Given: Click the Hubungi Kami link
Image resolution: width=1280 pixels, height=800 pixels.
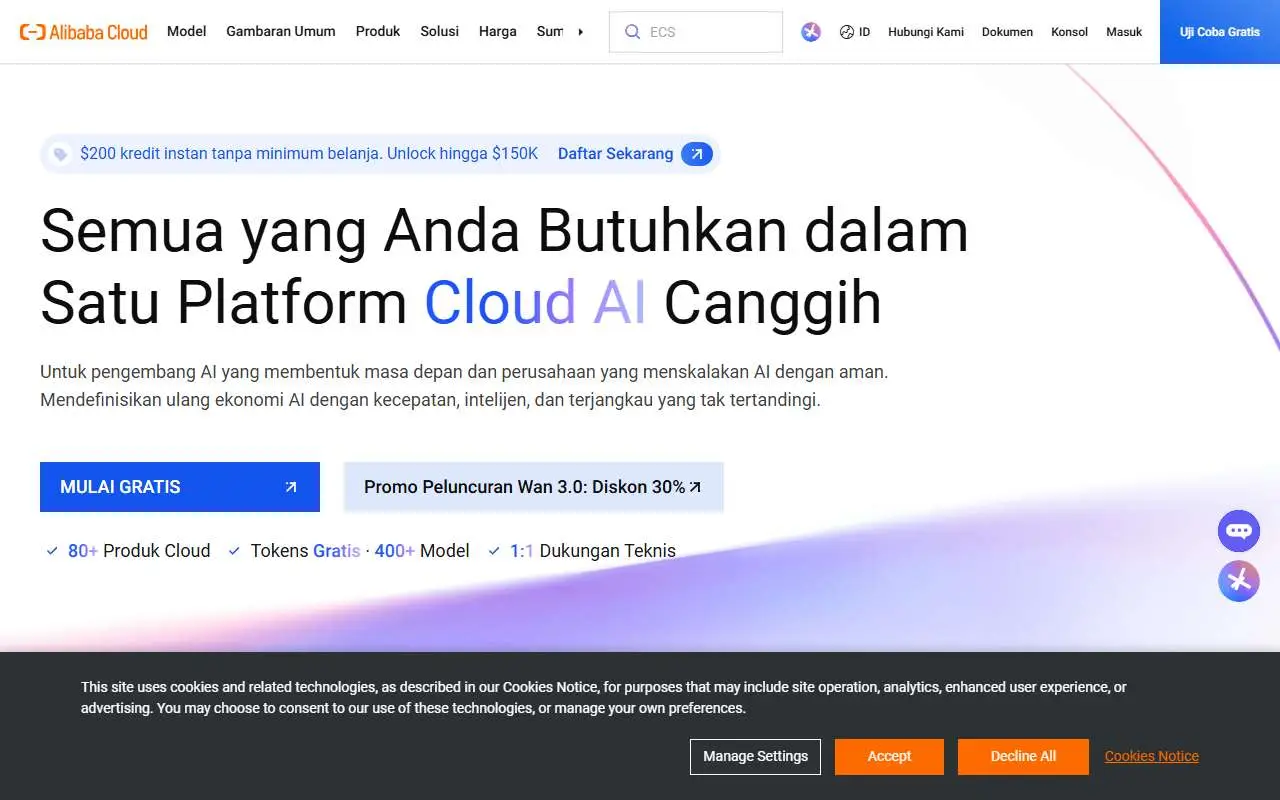Looking at the screenshot, I should pos(926,32).
